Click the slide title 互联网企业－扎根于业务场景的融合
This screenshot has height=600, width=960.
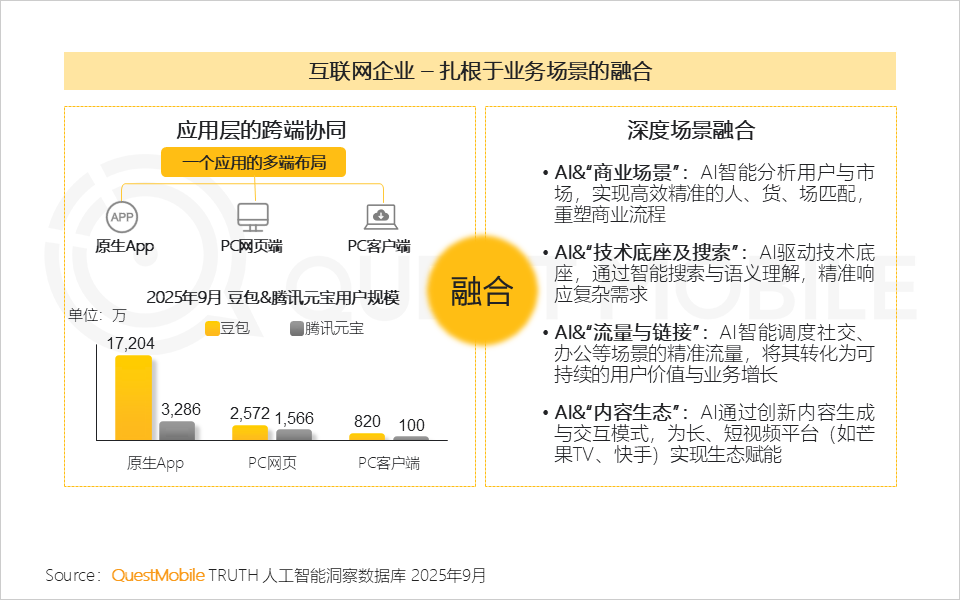pos(480,71)
